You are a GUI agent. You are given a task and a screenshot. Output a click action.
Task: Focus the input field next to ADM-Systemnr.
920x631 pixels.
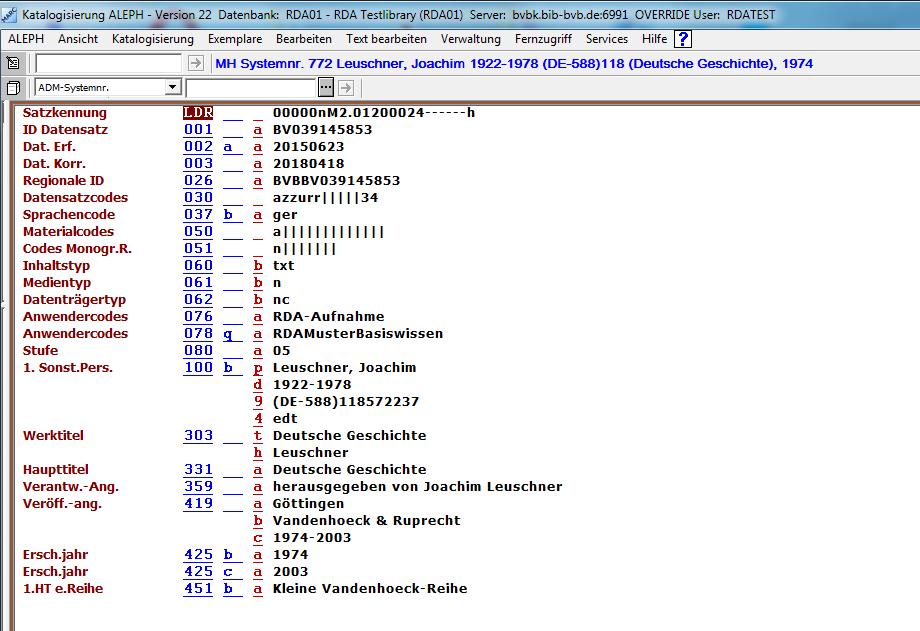click(x=250, y=88)
